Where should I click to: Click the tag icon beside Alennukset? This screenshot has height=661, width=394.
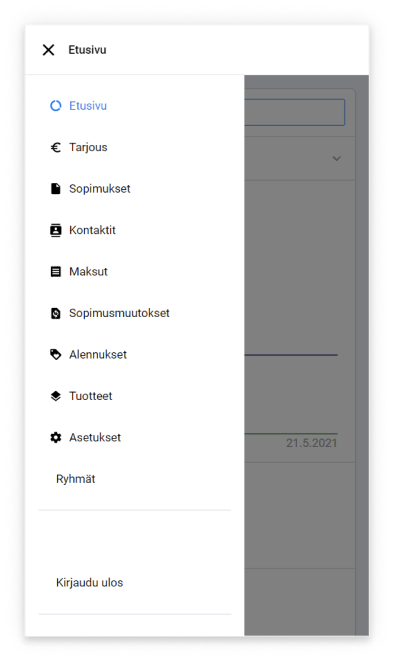(56, 355)
